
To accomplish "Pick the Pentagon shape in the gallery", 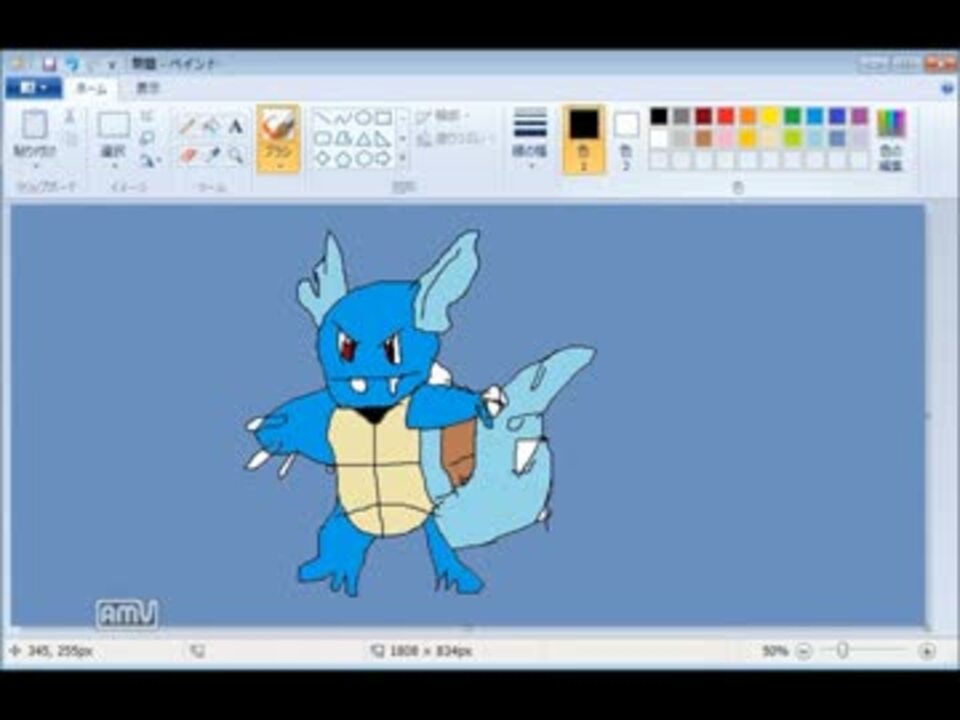I will coord(343,159).
